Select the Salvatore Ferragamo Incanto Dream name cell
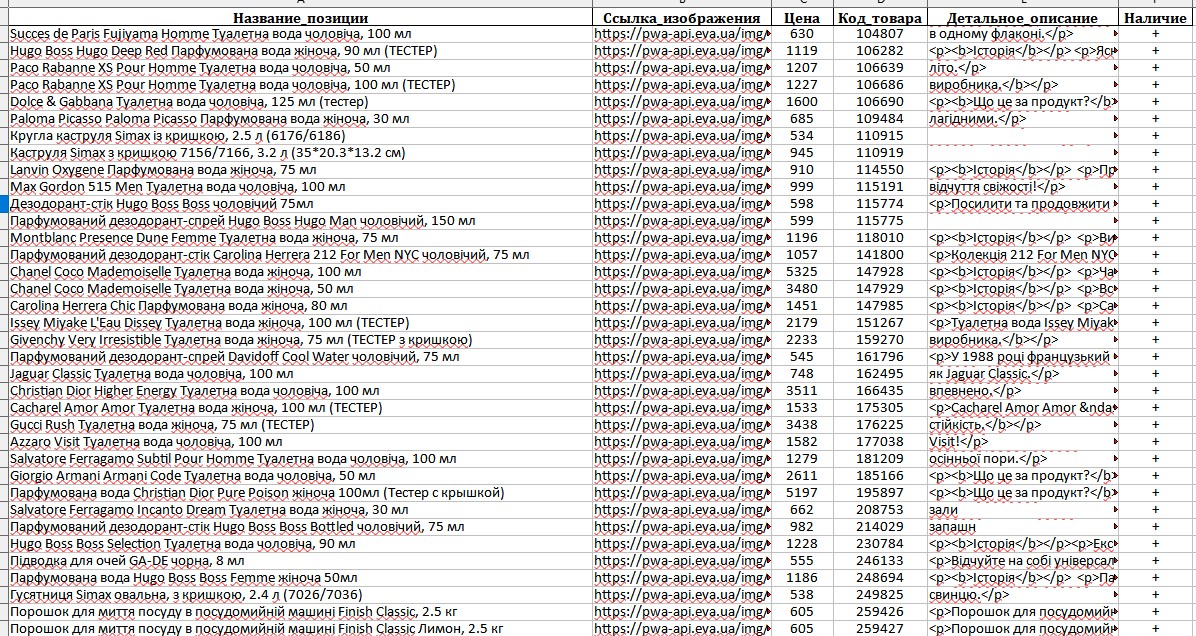This screenshot has height=636, width=1196. [x=301, y=509]
